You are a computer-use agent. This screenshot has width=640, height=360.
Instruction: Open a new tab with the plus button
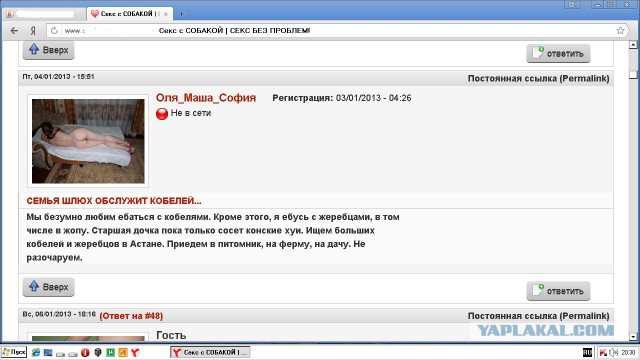click(181, 14)
